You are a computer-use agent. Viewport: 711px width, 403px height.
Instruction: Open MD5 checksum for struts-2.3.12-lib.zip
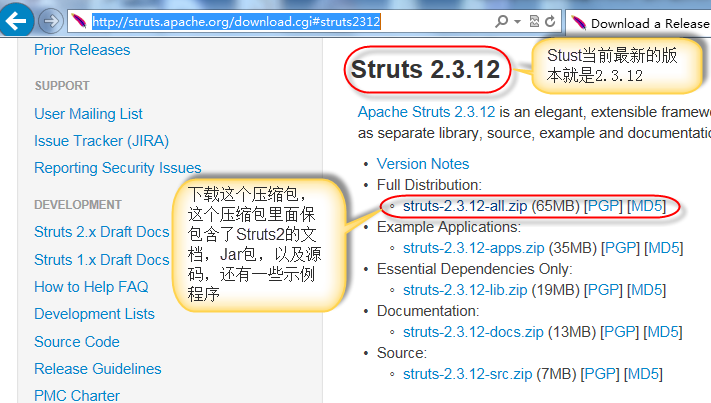pyautogui.click(x=646, y=290)
